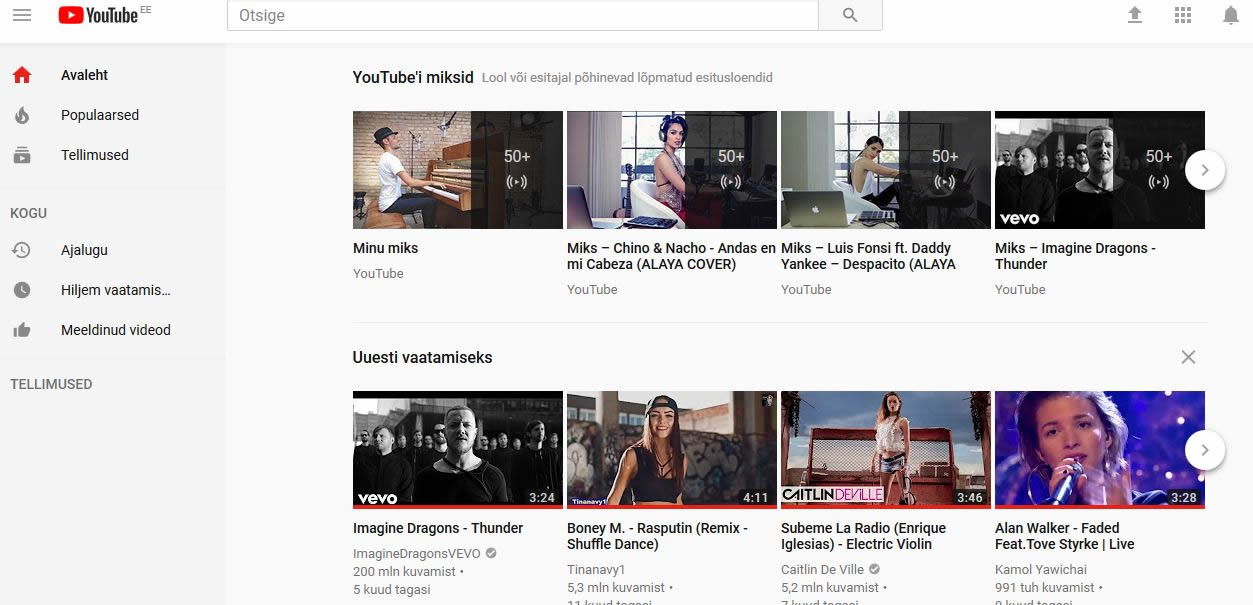Click Boney M. - Rasputin video title
1253x605 pixels.
coord(657,536)
